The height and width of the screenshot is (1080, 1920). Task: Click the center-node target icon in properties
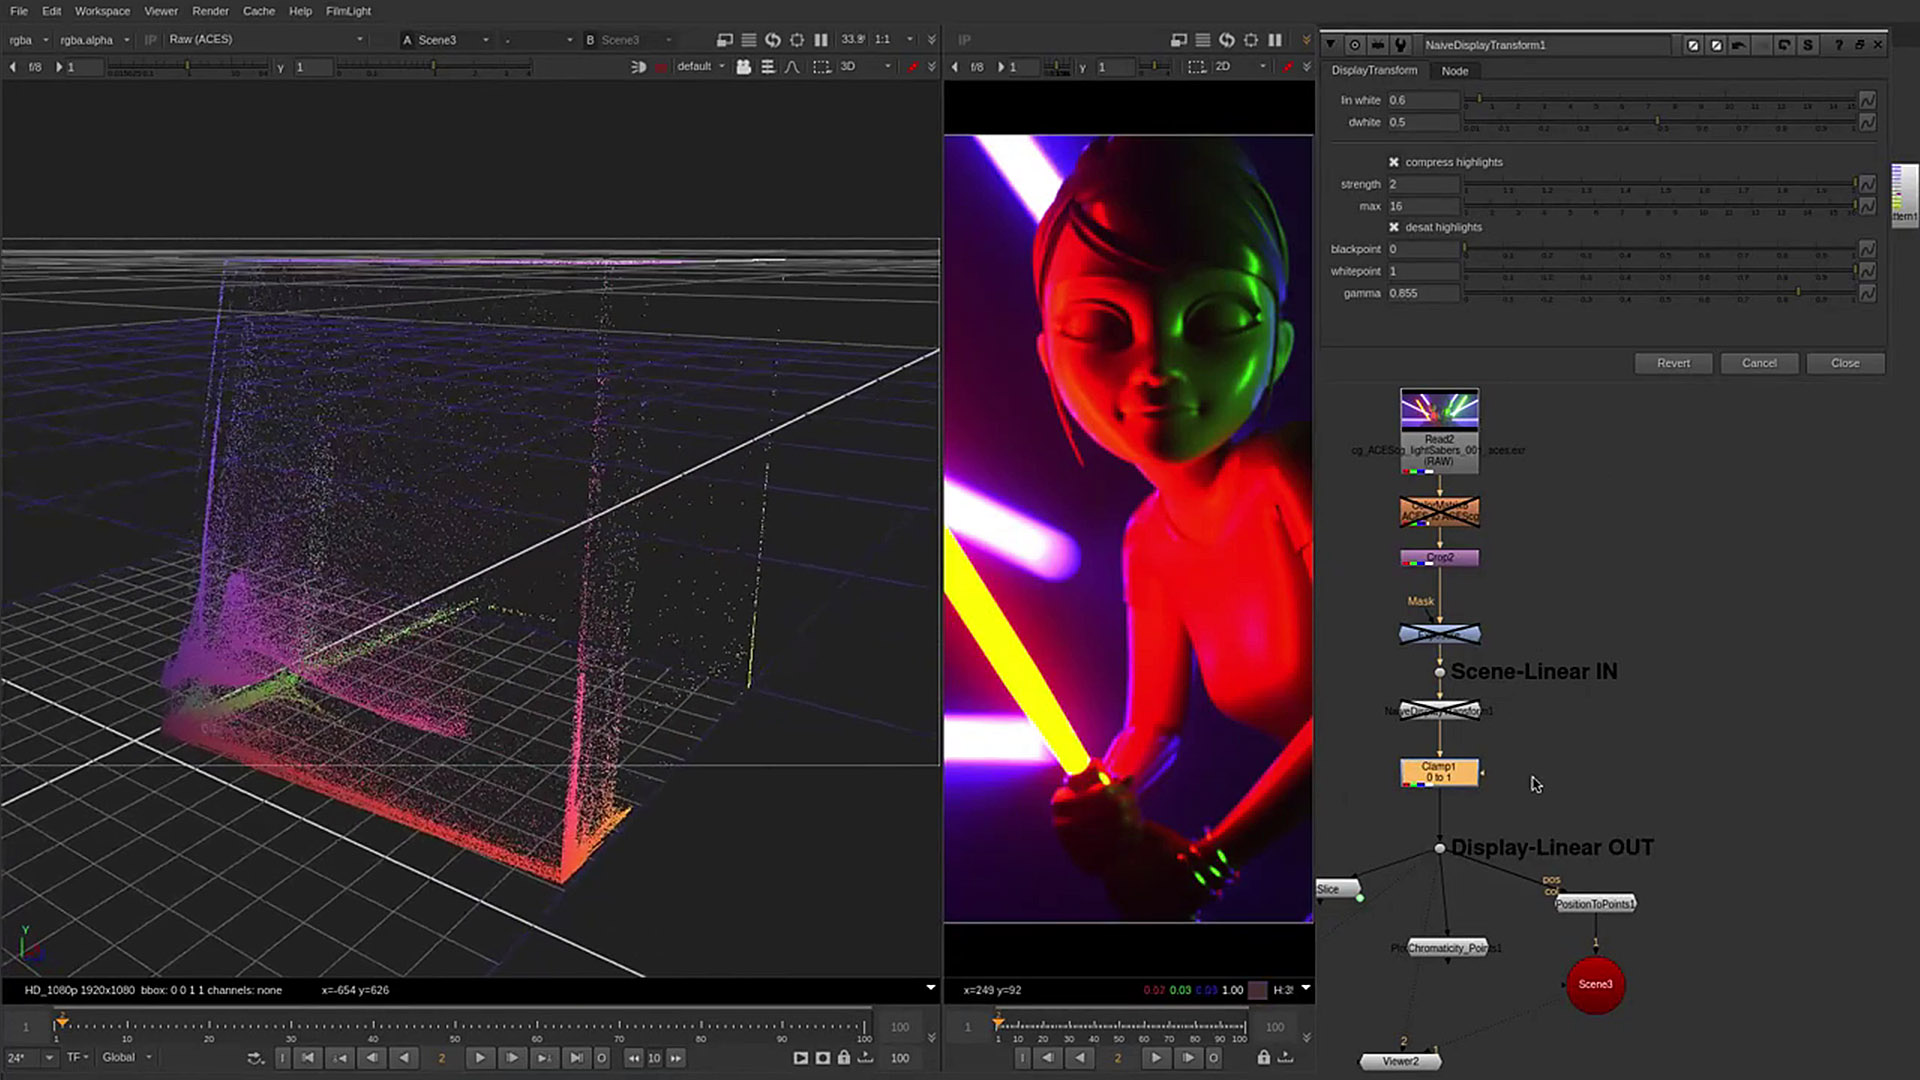pyautogui.click(x=1355, y=45)
